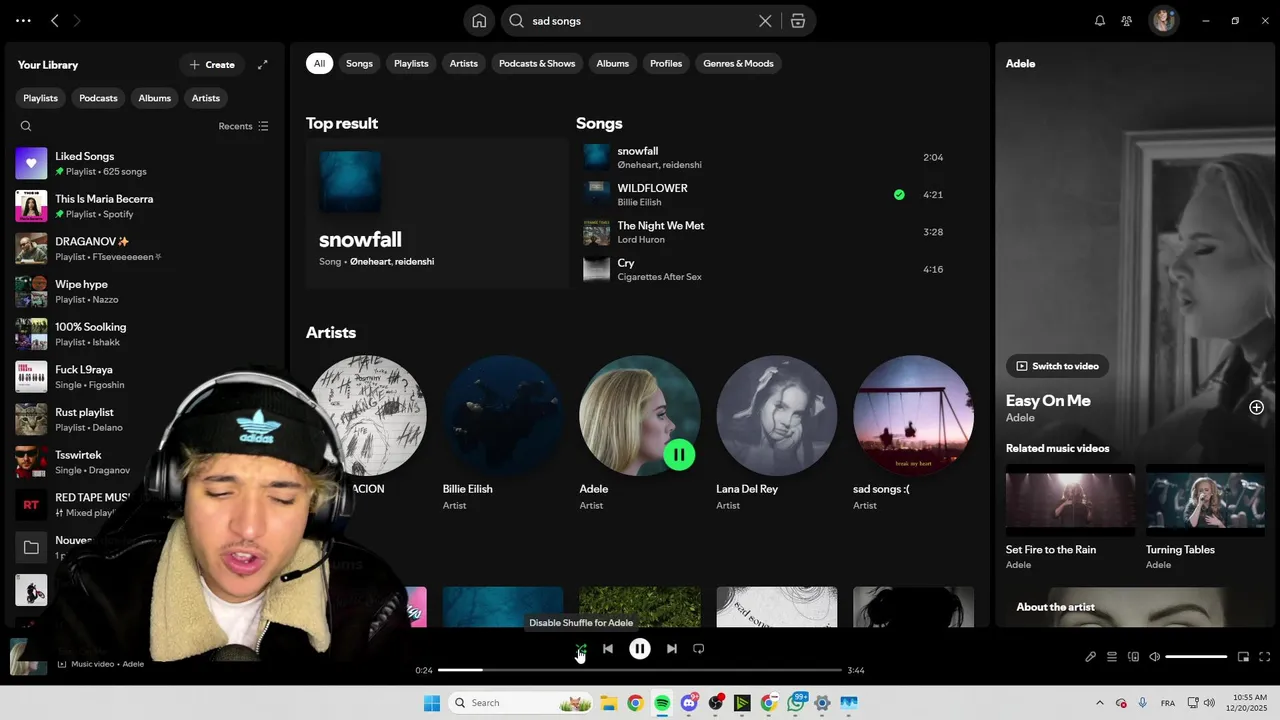
Task: Open This Is Maria Becerra playlist
Action: coord(145,206)
